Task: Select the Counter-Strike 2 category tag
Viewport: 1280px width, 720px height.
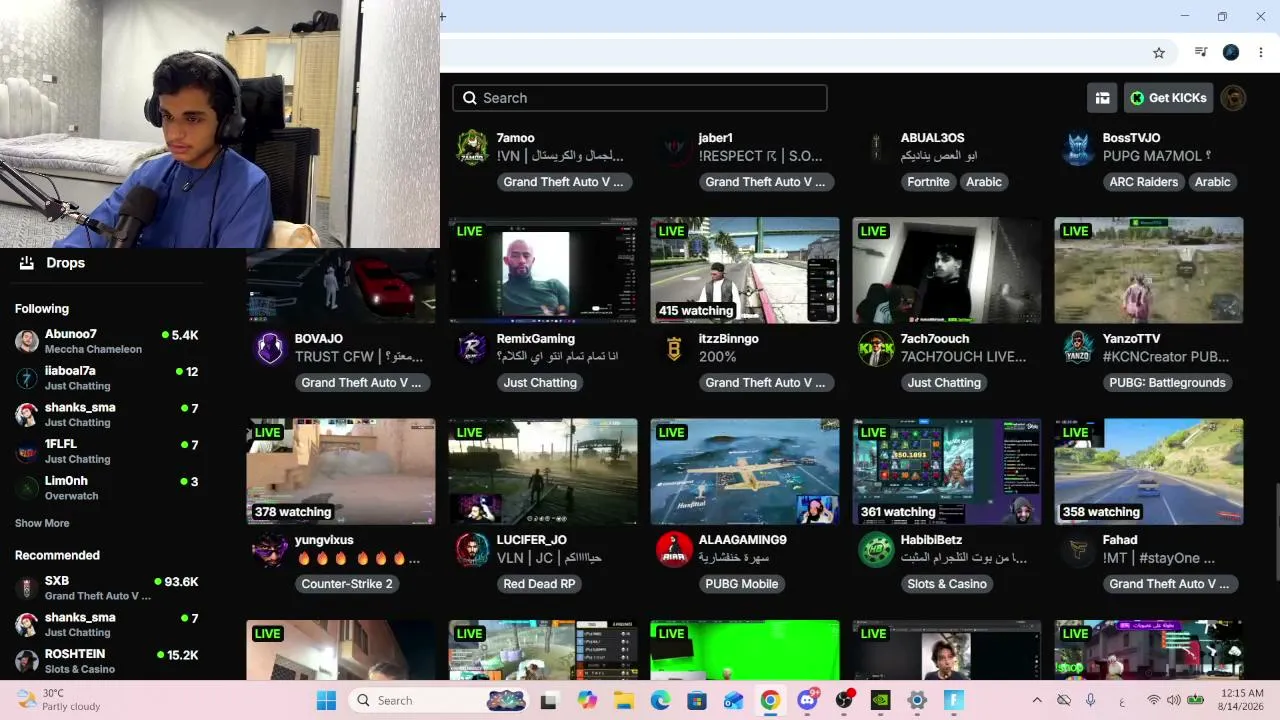Action: (x=347, y=584)
